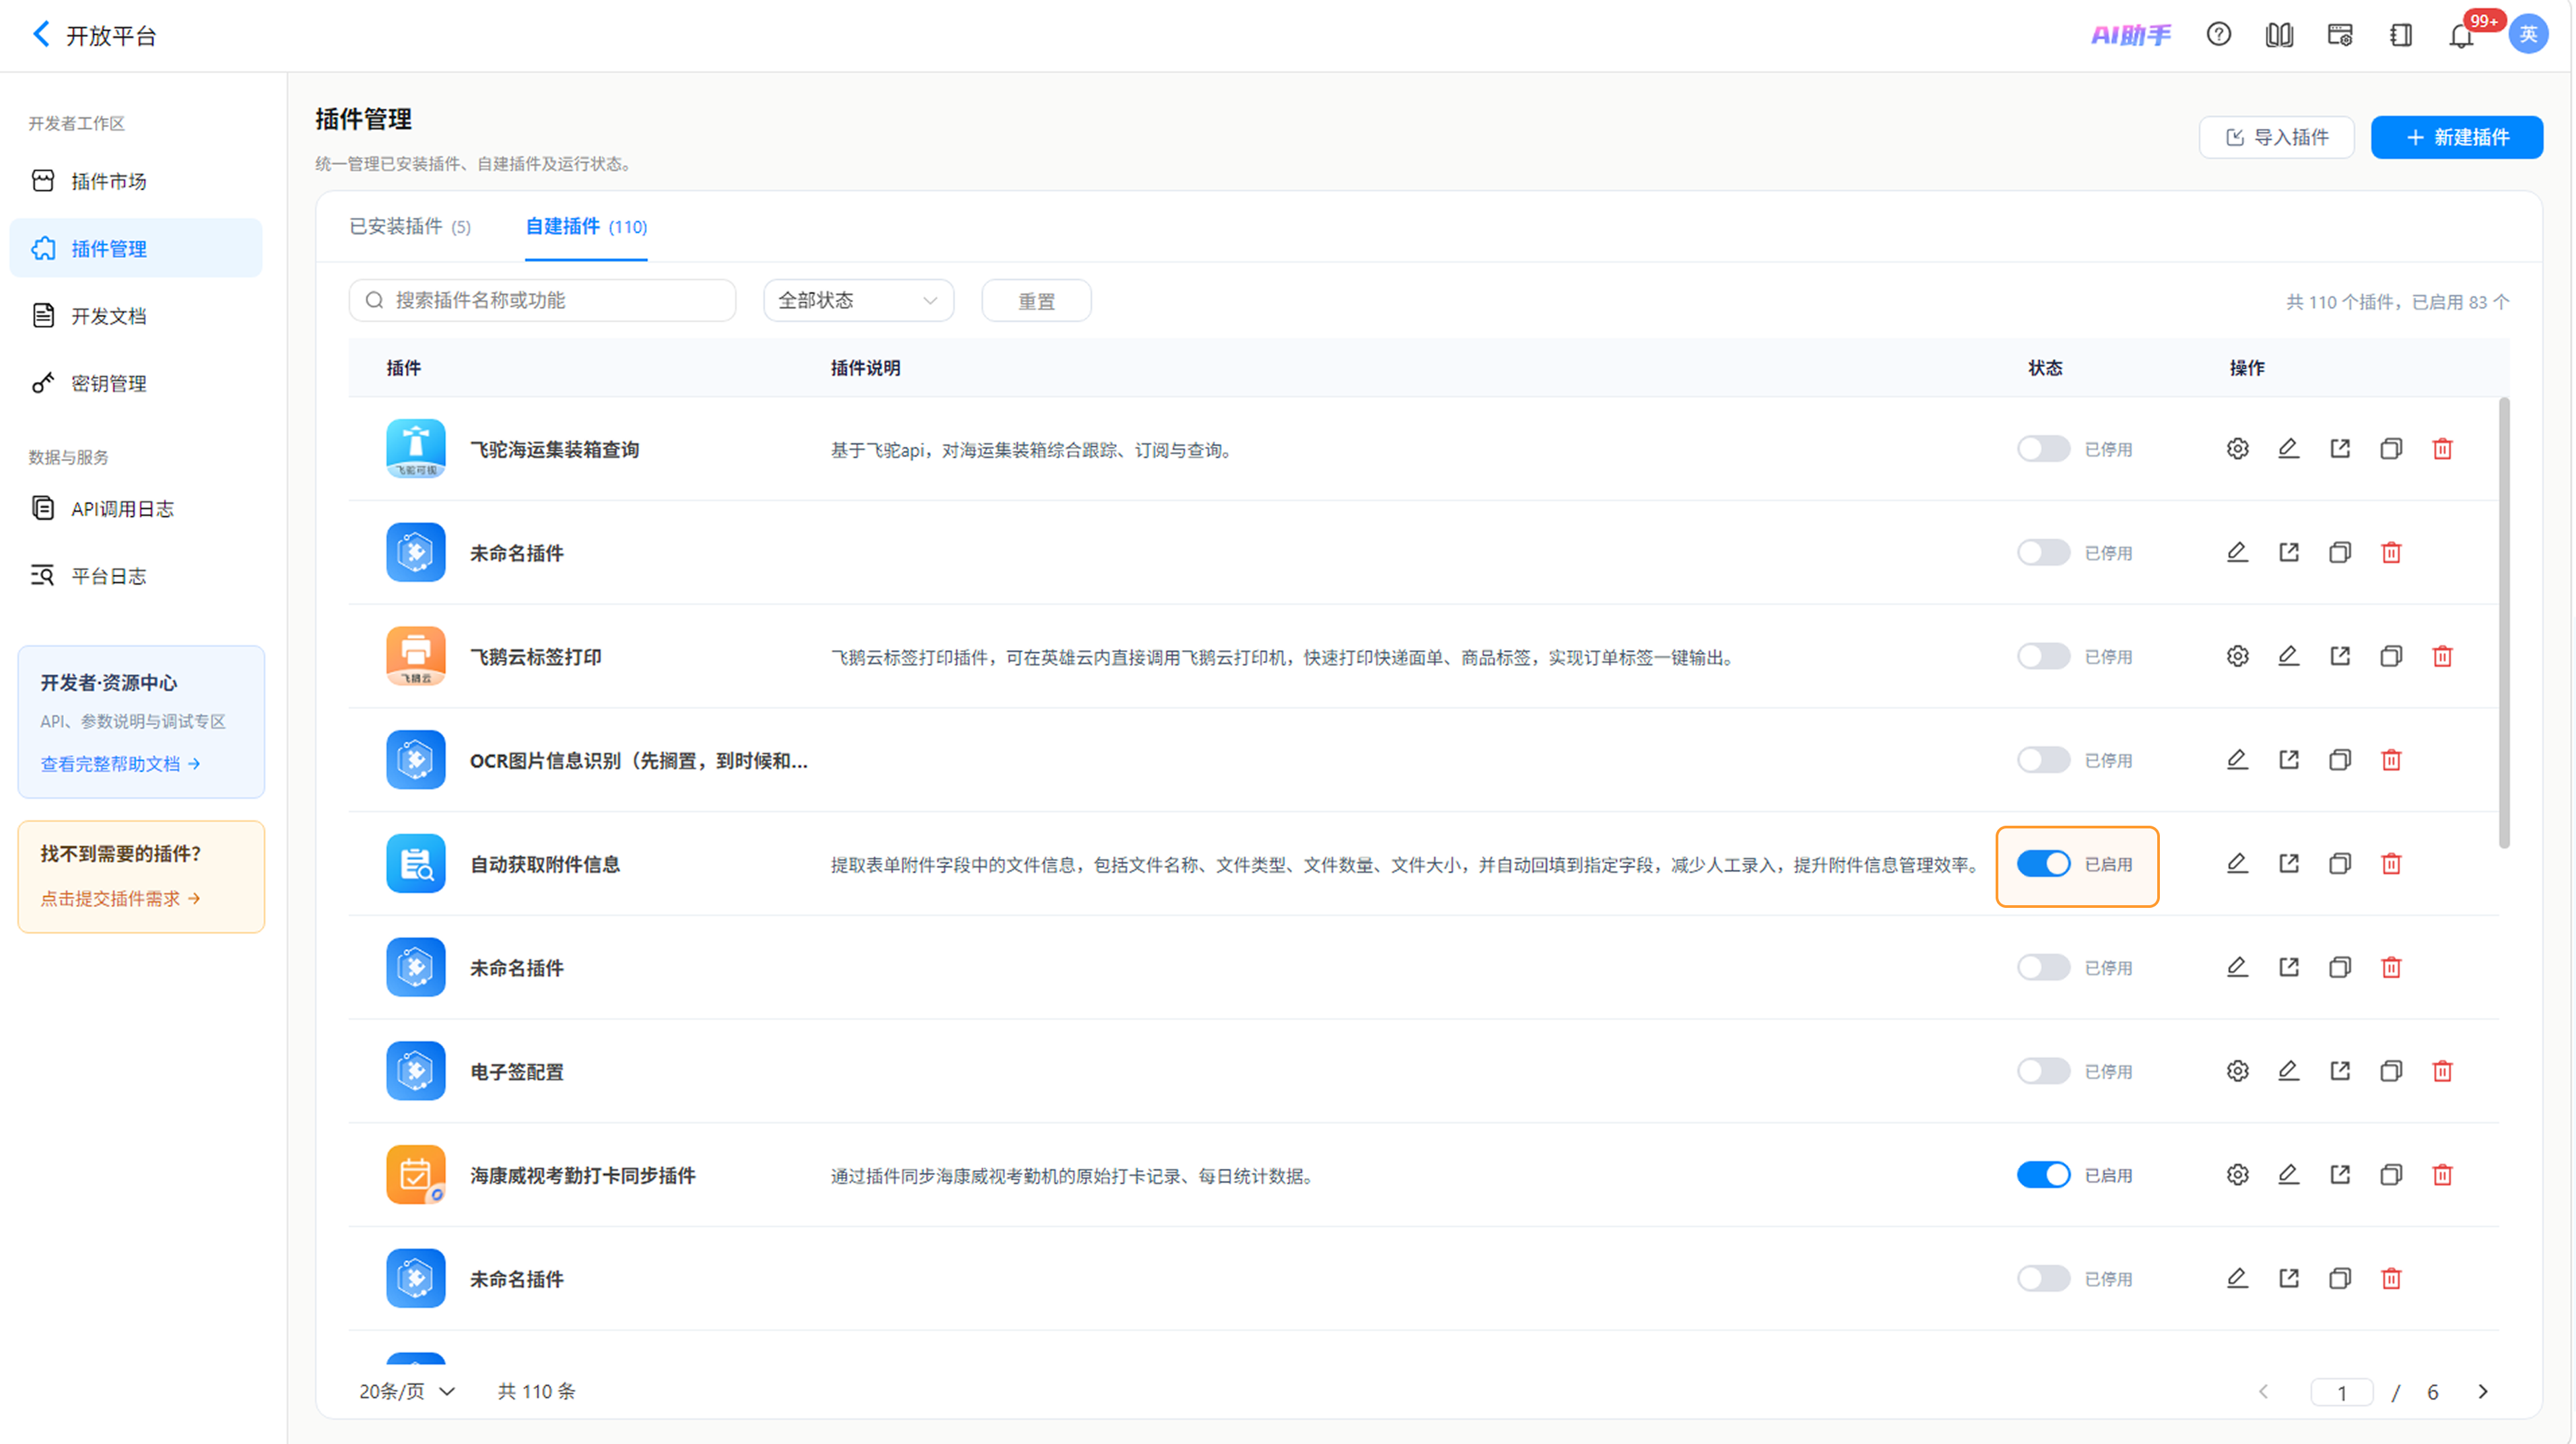
Task: Expand the 全部状态 filter dropdown
Action: pyautogui.click(x=858, y=300)
